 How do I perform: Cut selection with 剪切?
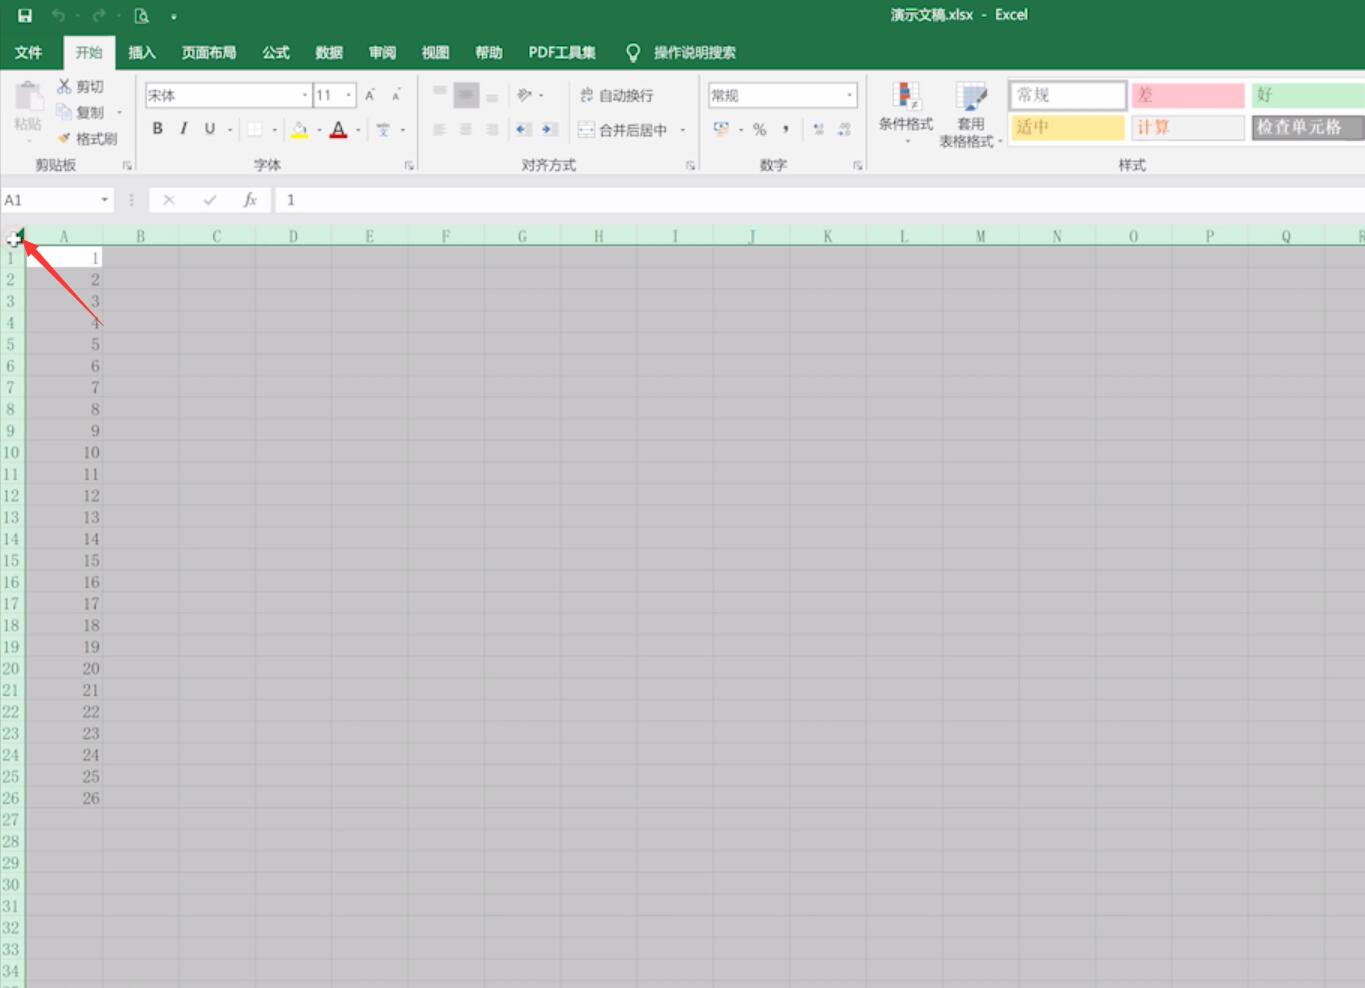(x=81, y=87)
